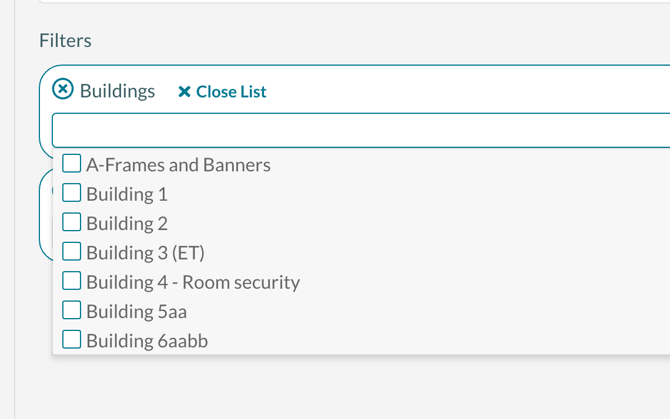Choose the Building 6aabb label text

(x=147, y=341)
